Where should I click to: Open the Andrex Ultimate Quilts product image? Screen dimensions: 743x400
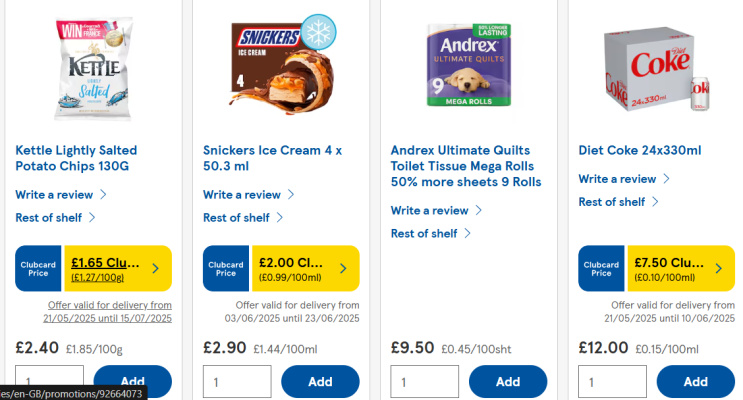pos(468,65)
